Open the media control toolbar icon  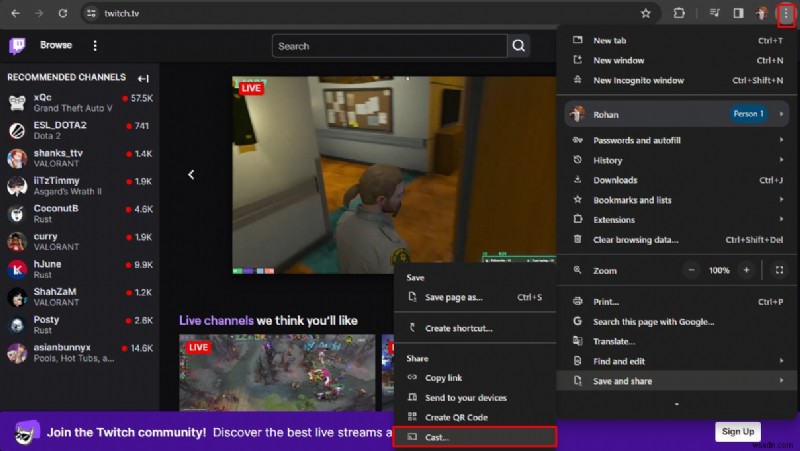click(x=714, y=13)
